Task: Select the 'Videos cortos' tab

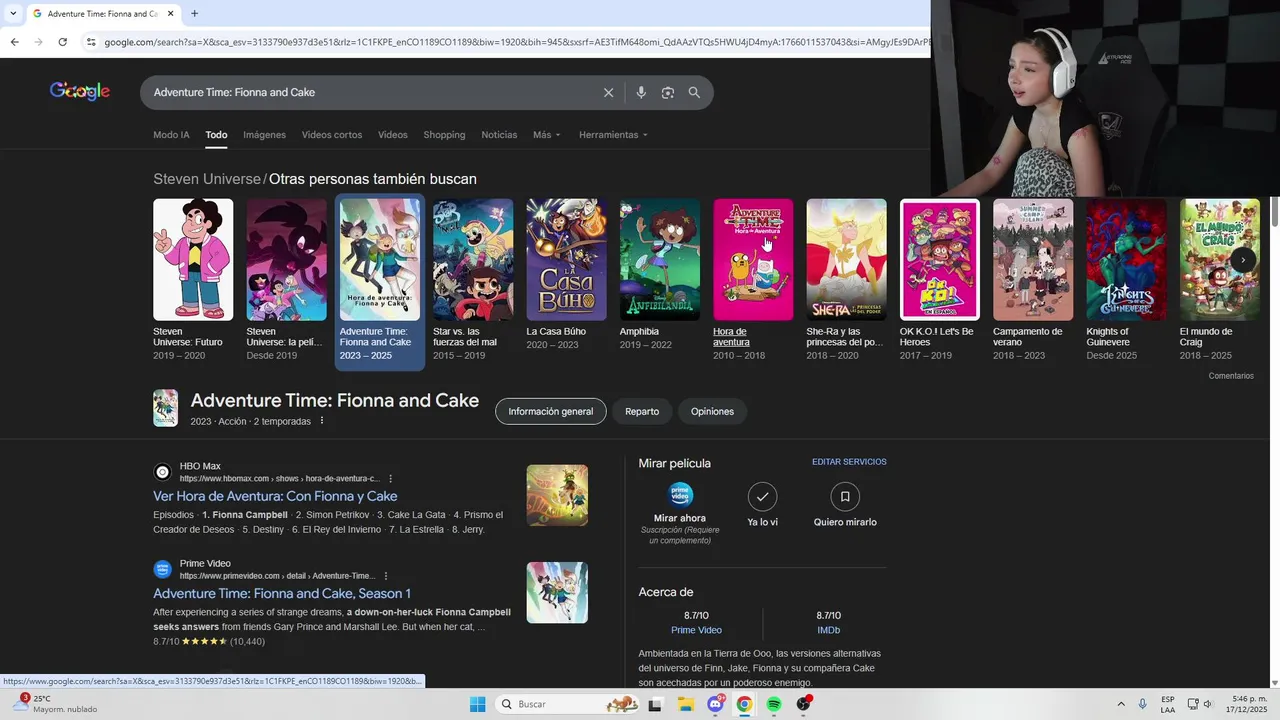Action: (x=332, y=135)
